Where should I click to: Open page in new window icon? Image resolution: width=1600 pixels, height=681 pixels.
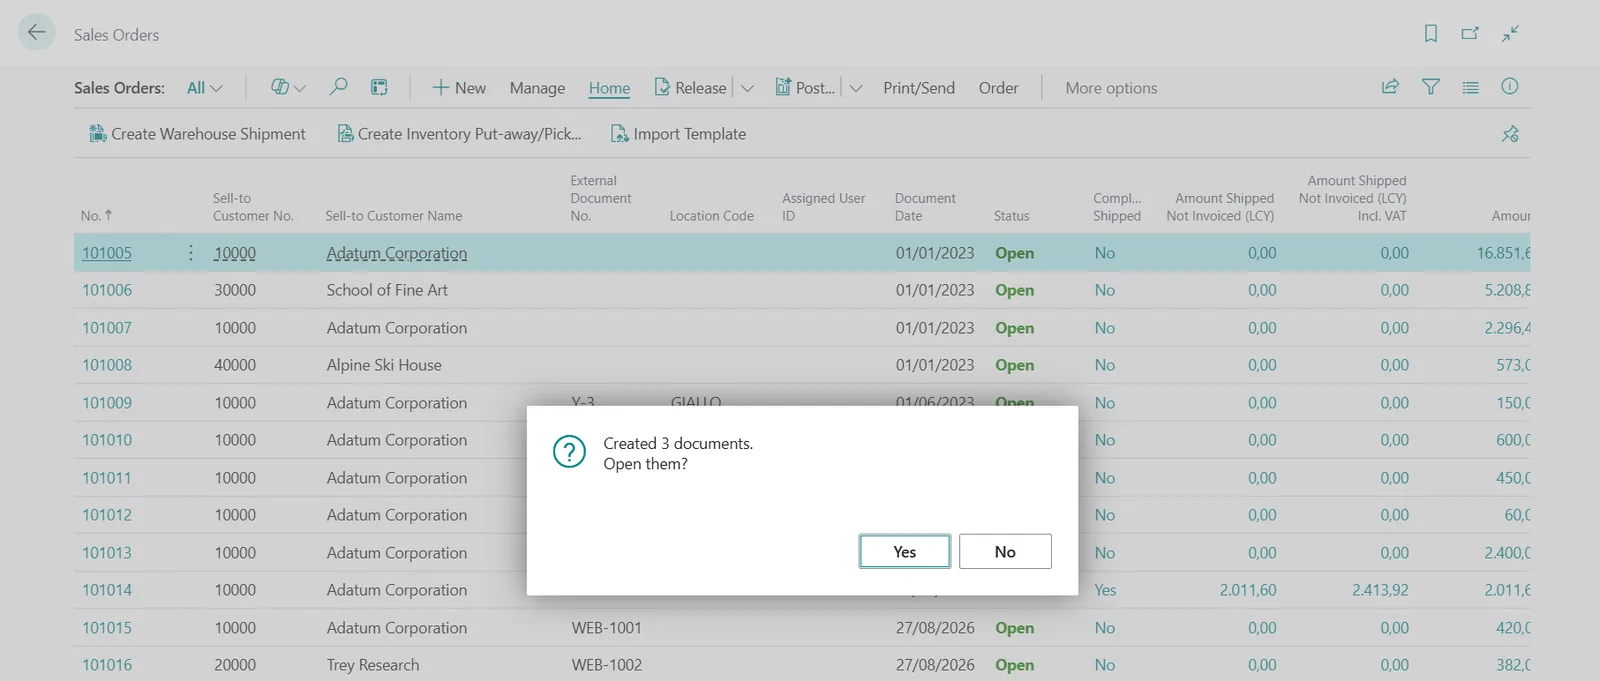[1470, 34]
